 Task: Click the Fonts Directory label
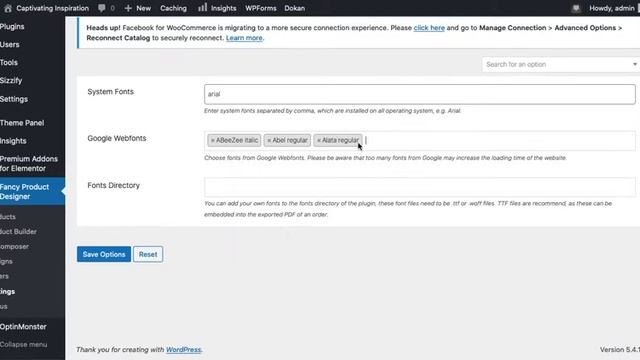tap(113, 185)
